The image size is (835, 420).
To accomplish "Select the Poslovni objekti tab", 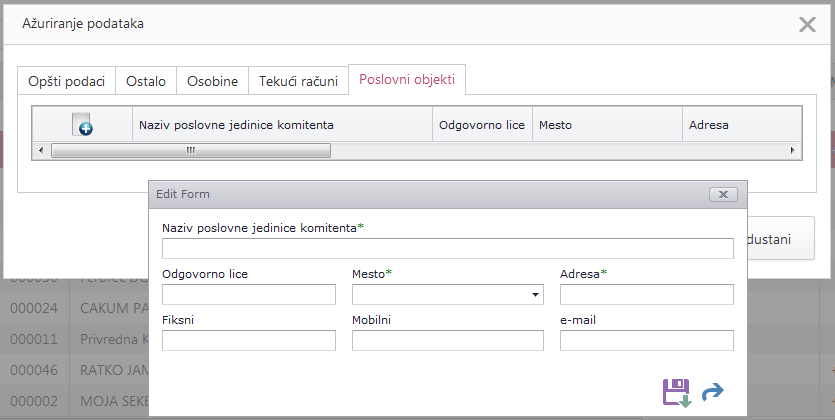I will (x=407, y=80).
